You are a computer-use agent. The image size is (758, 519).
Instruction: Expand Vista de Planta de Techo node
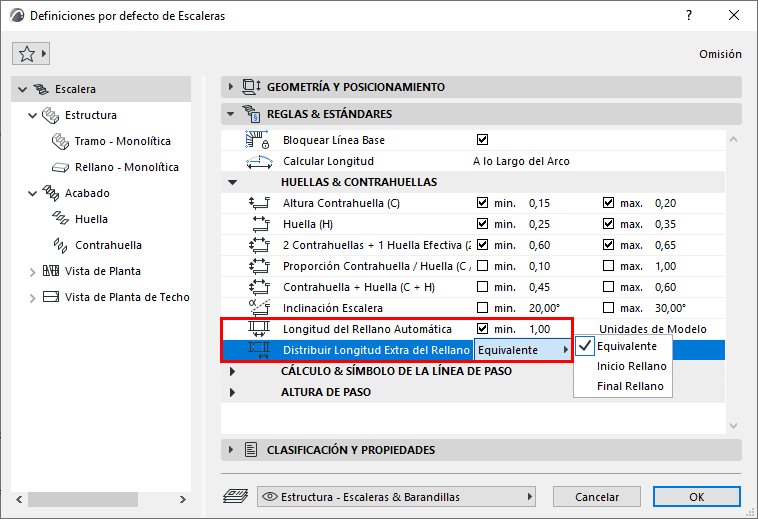(32, 298)
